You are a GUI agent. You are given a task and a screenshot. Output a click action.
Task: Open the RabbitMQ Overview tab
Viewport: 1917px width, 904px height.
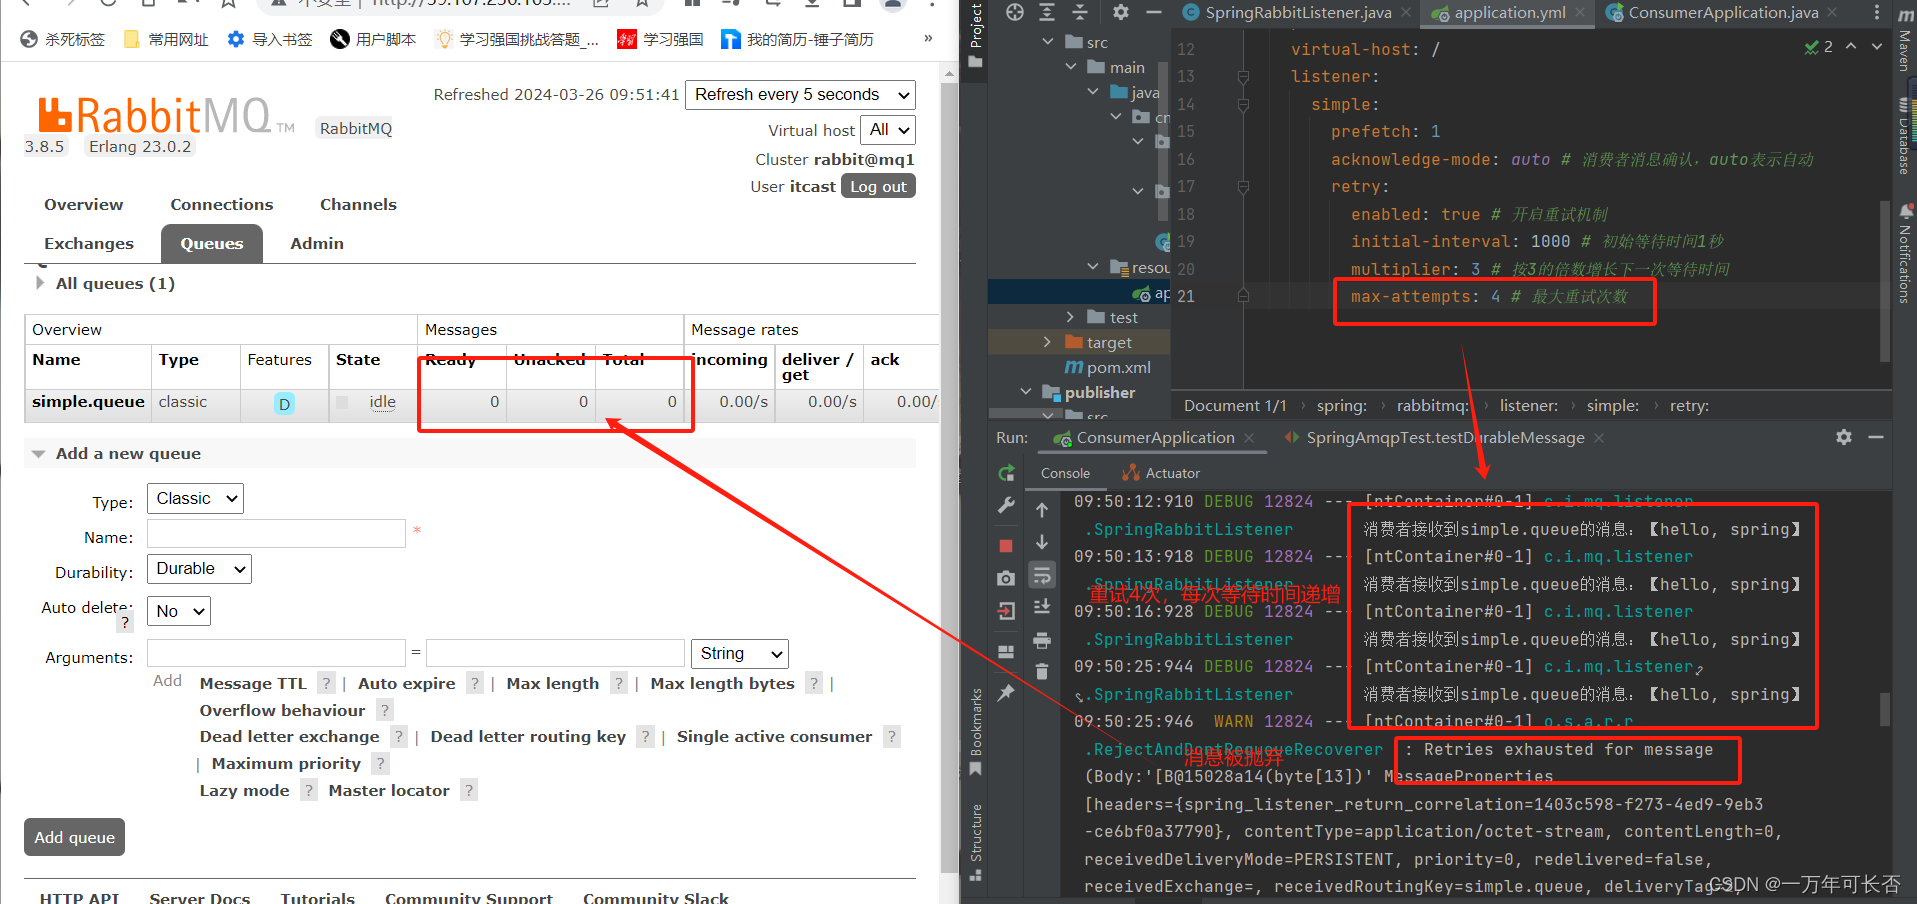pos(84,205)
